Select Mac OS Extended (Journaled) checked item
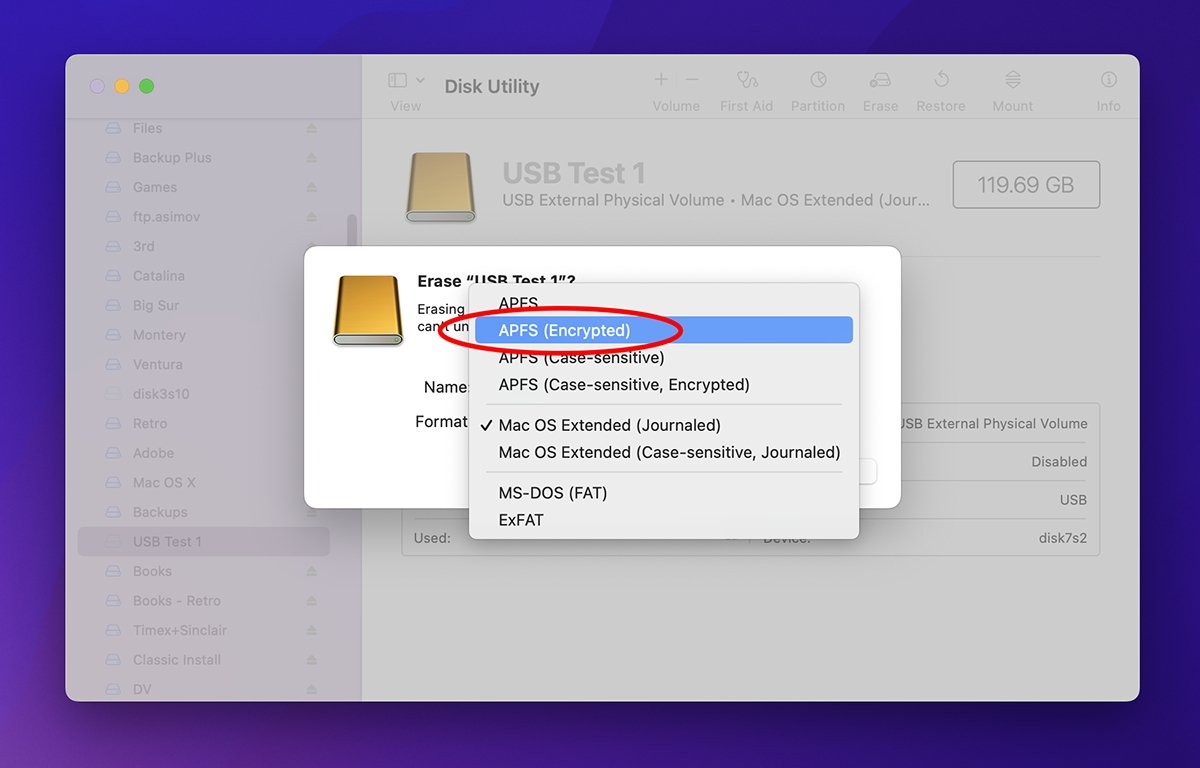Image resolution: width=1200 pixels, height=768 pixels. click(609, 425)
